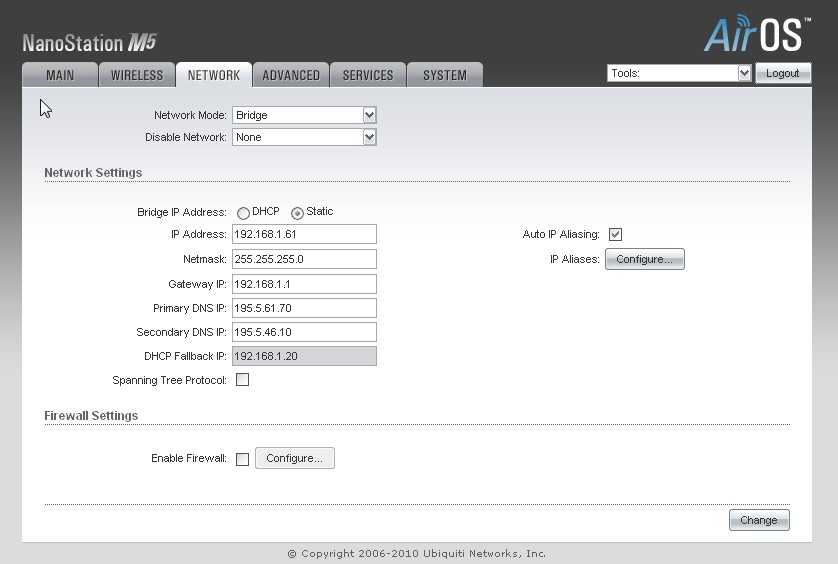Screen dimensions: 838x564
Task: Click the NanoStation M5 logo
Action: click(89, 43)
